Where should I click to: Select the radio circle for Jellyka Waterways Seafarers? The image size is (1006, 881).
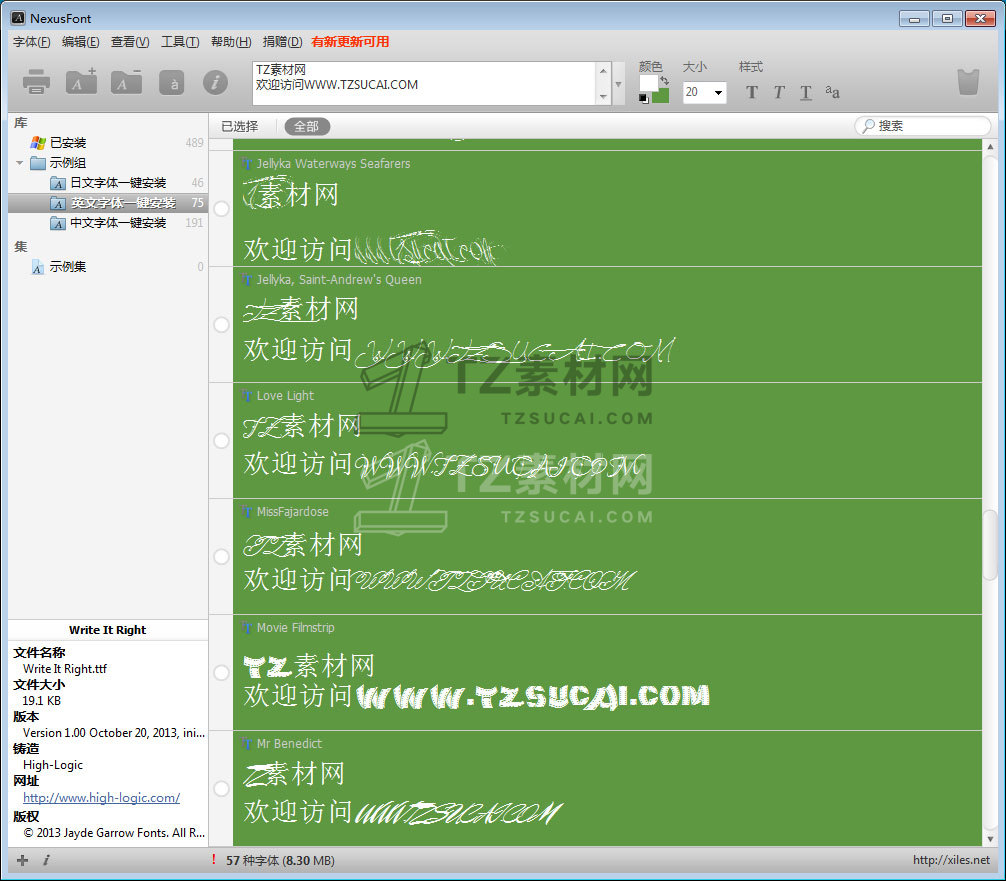point(221,209)
